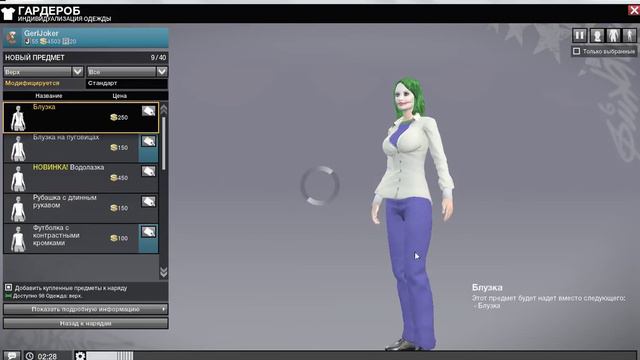Open the 'Все' filter dropdown
The width and height of the screenshot is (640, 360).
click(127, 72)
